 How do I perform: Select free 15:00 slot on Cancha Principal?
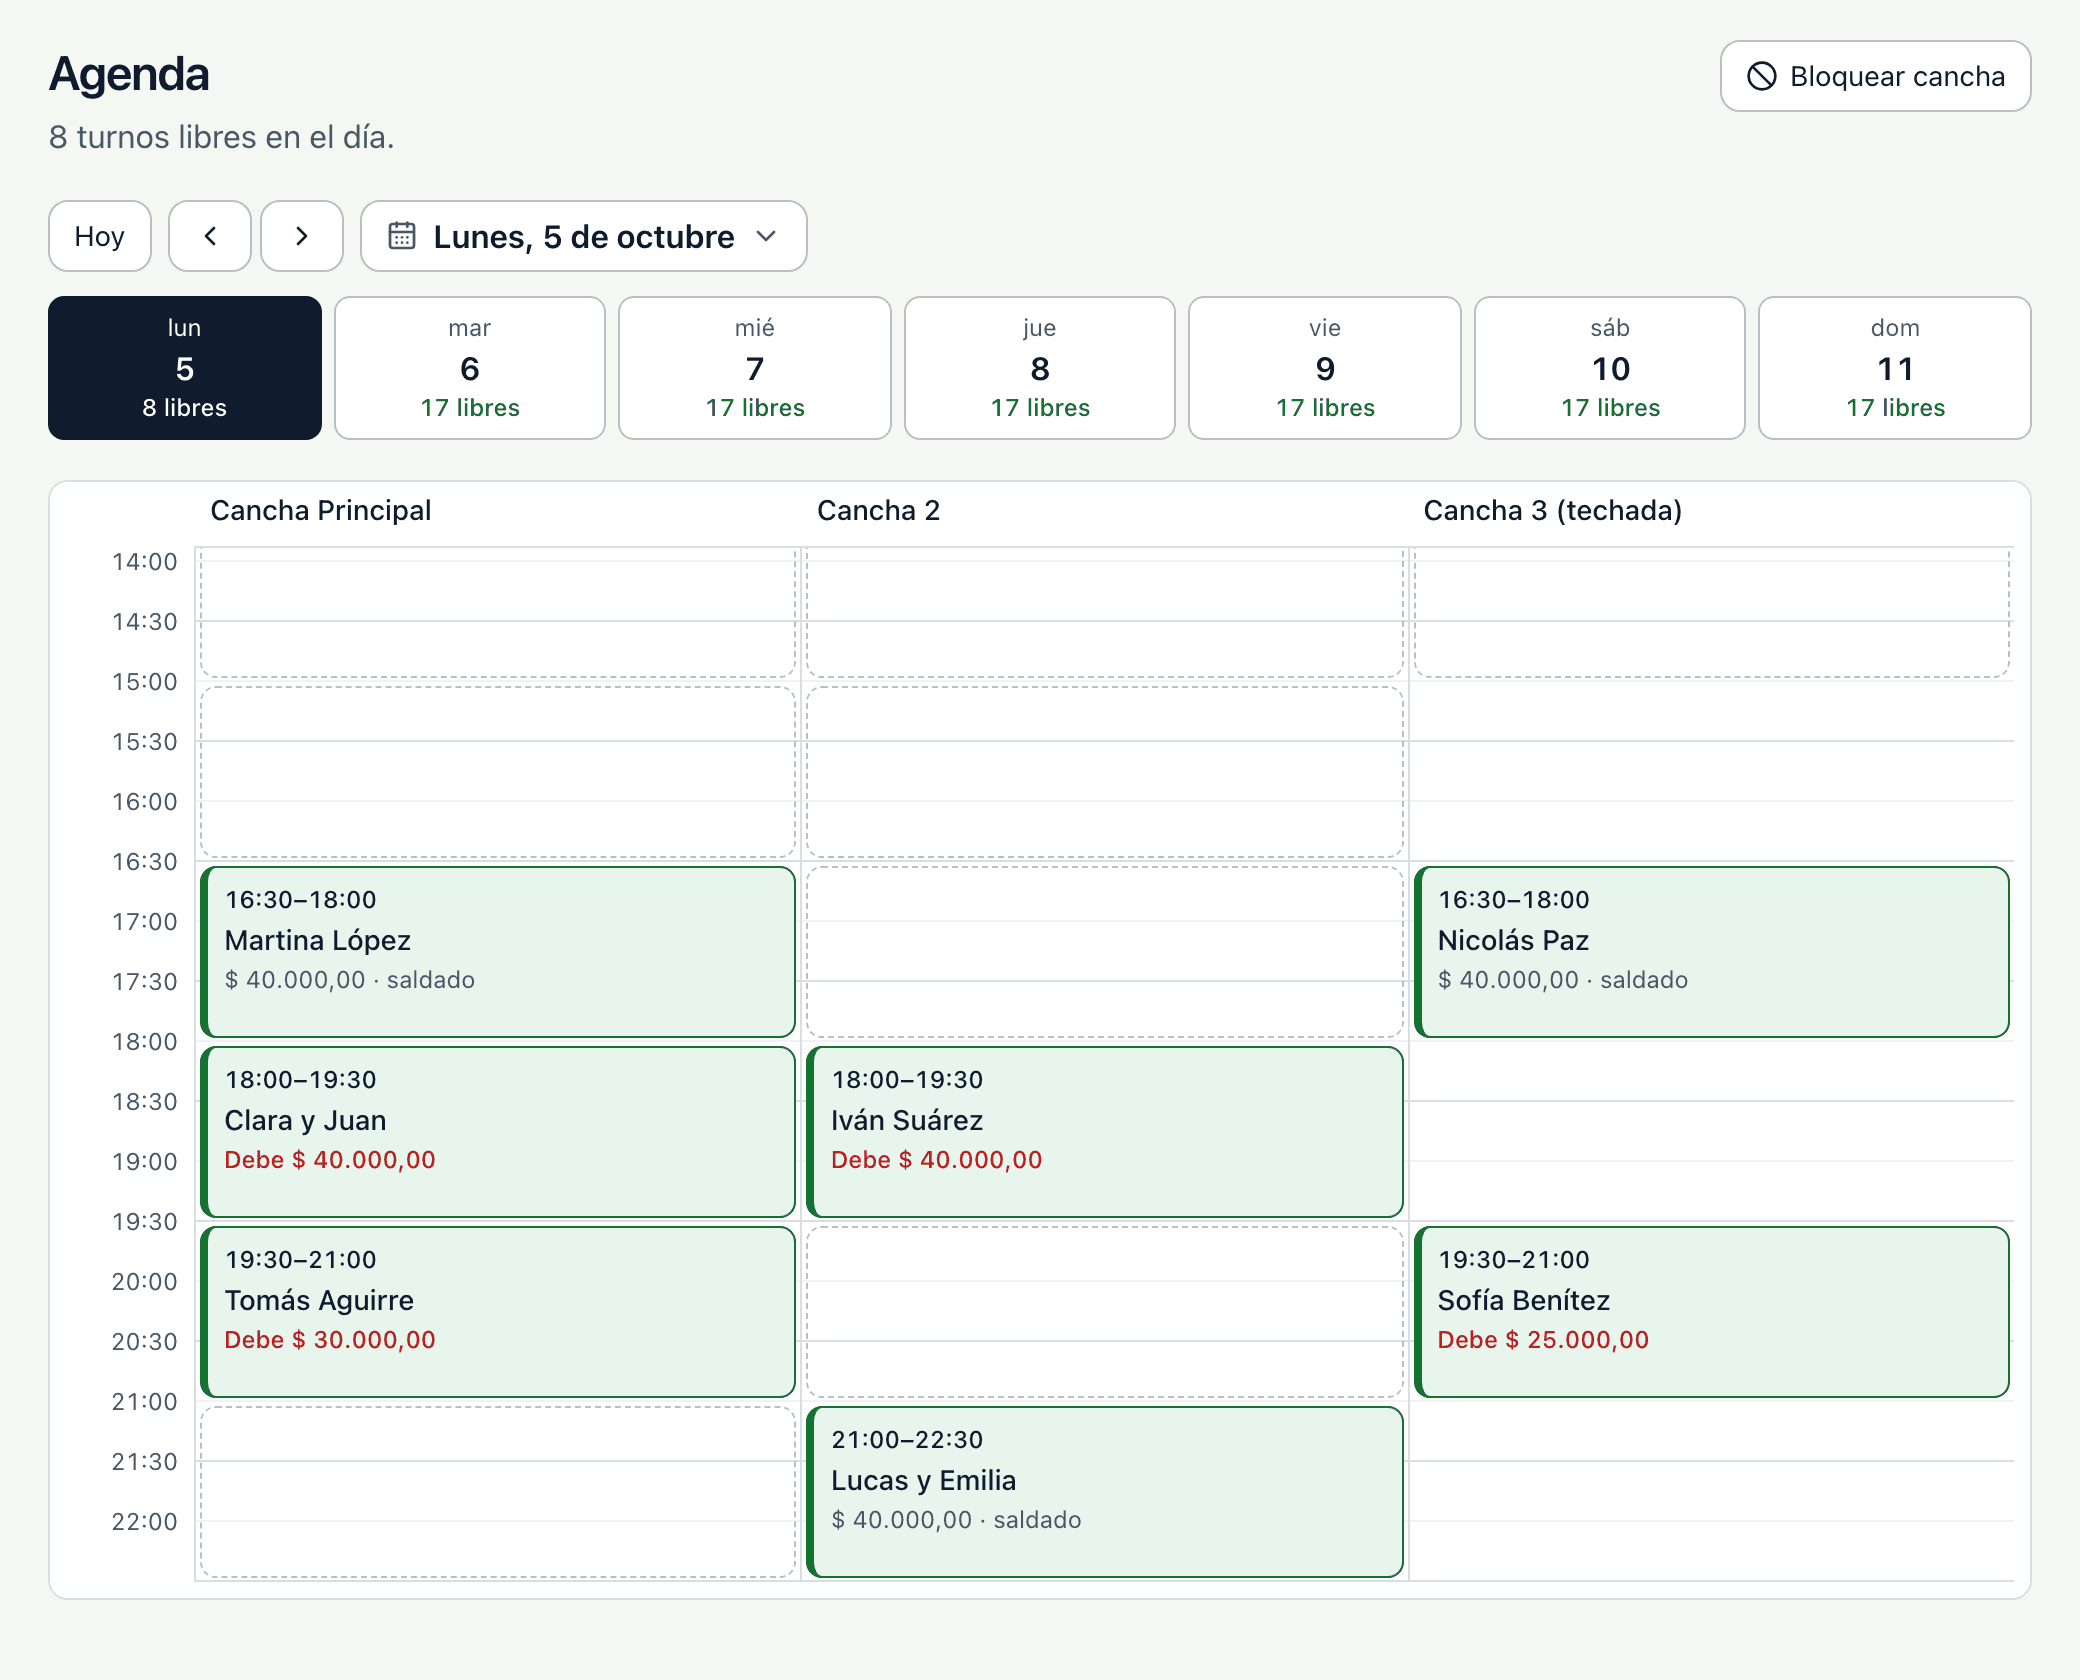498,772
